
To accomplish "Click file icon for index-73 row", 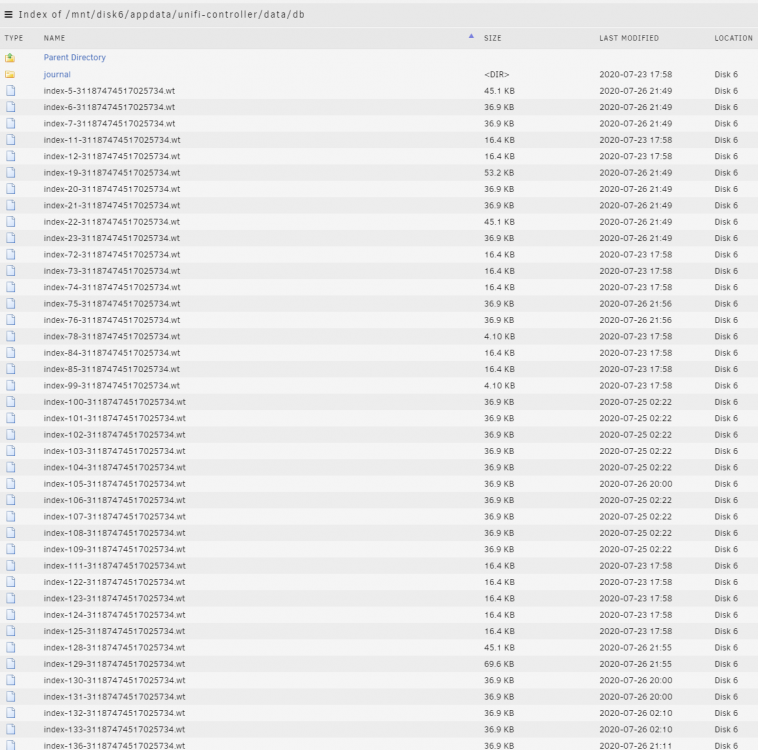I will point(11,271).
